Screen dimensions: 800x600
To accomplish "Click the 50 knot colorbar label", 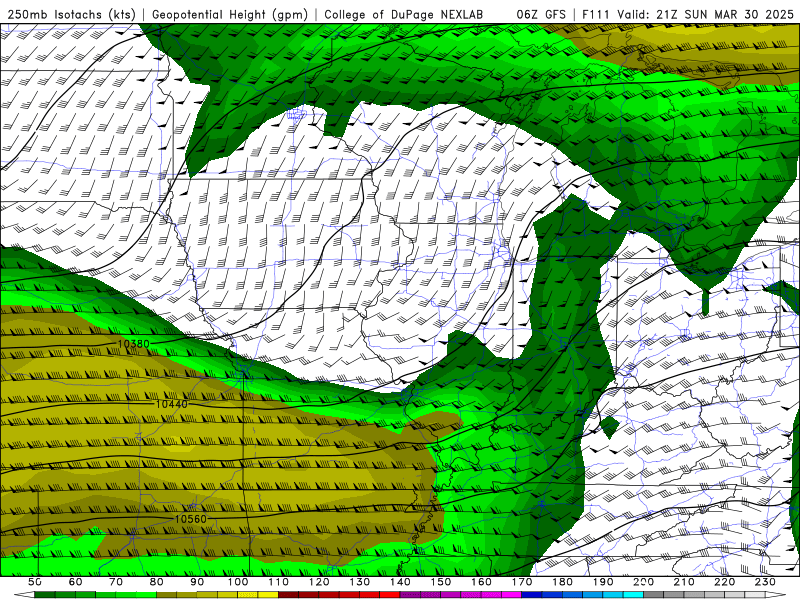I will coord(34,582).
